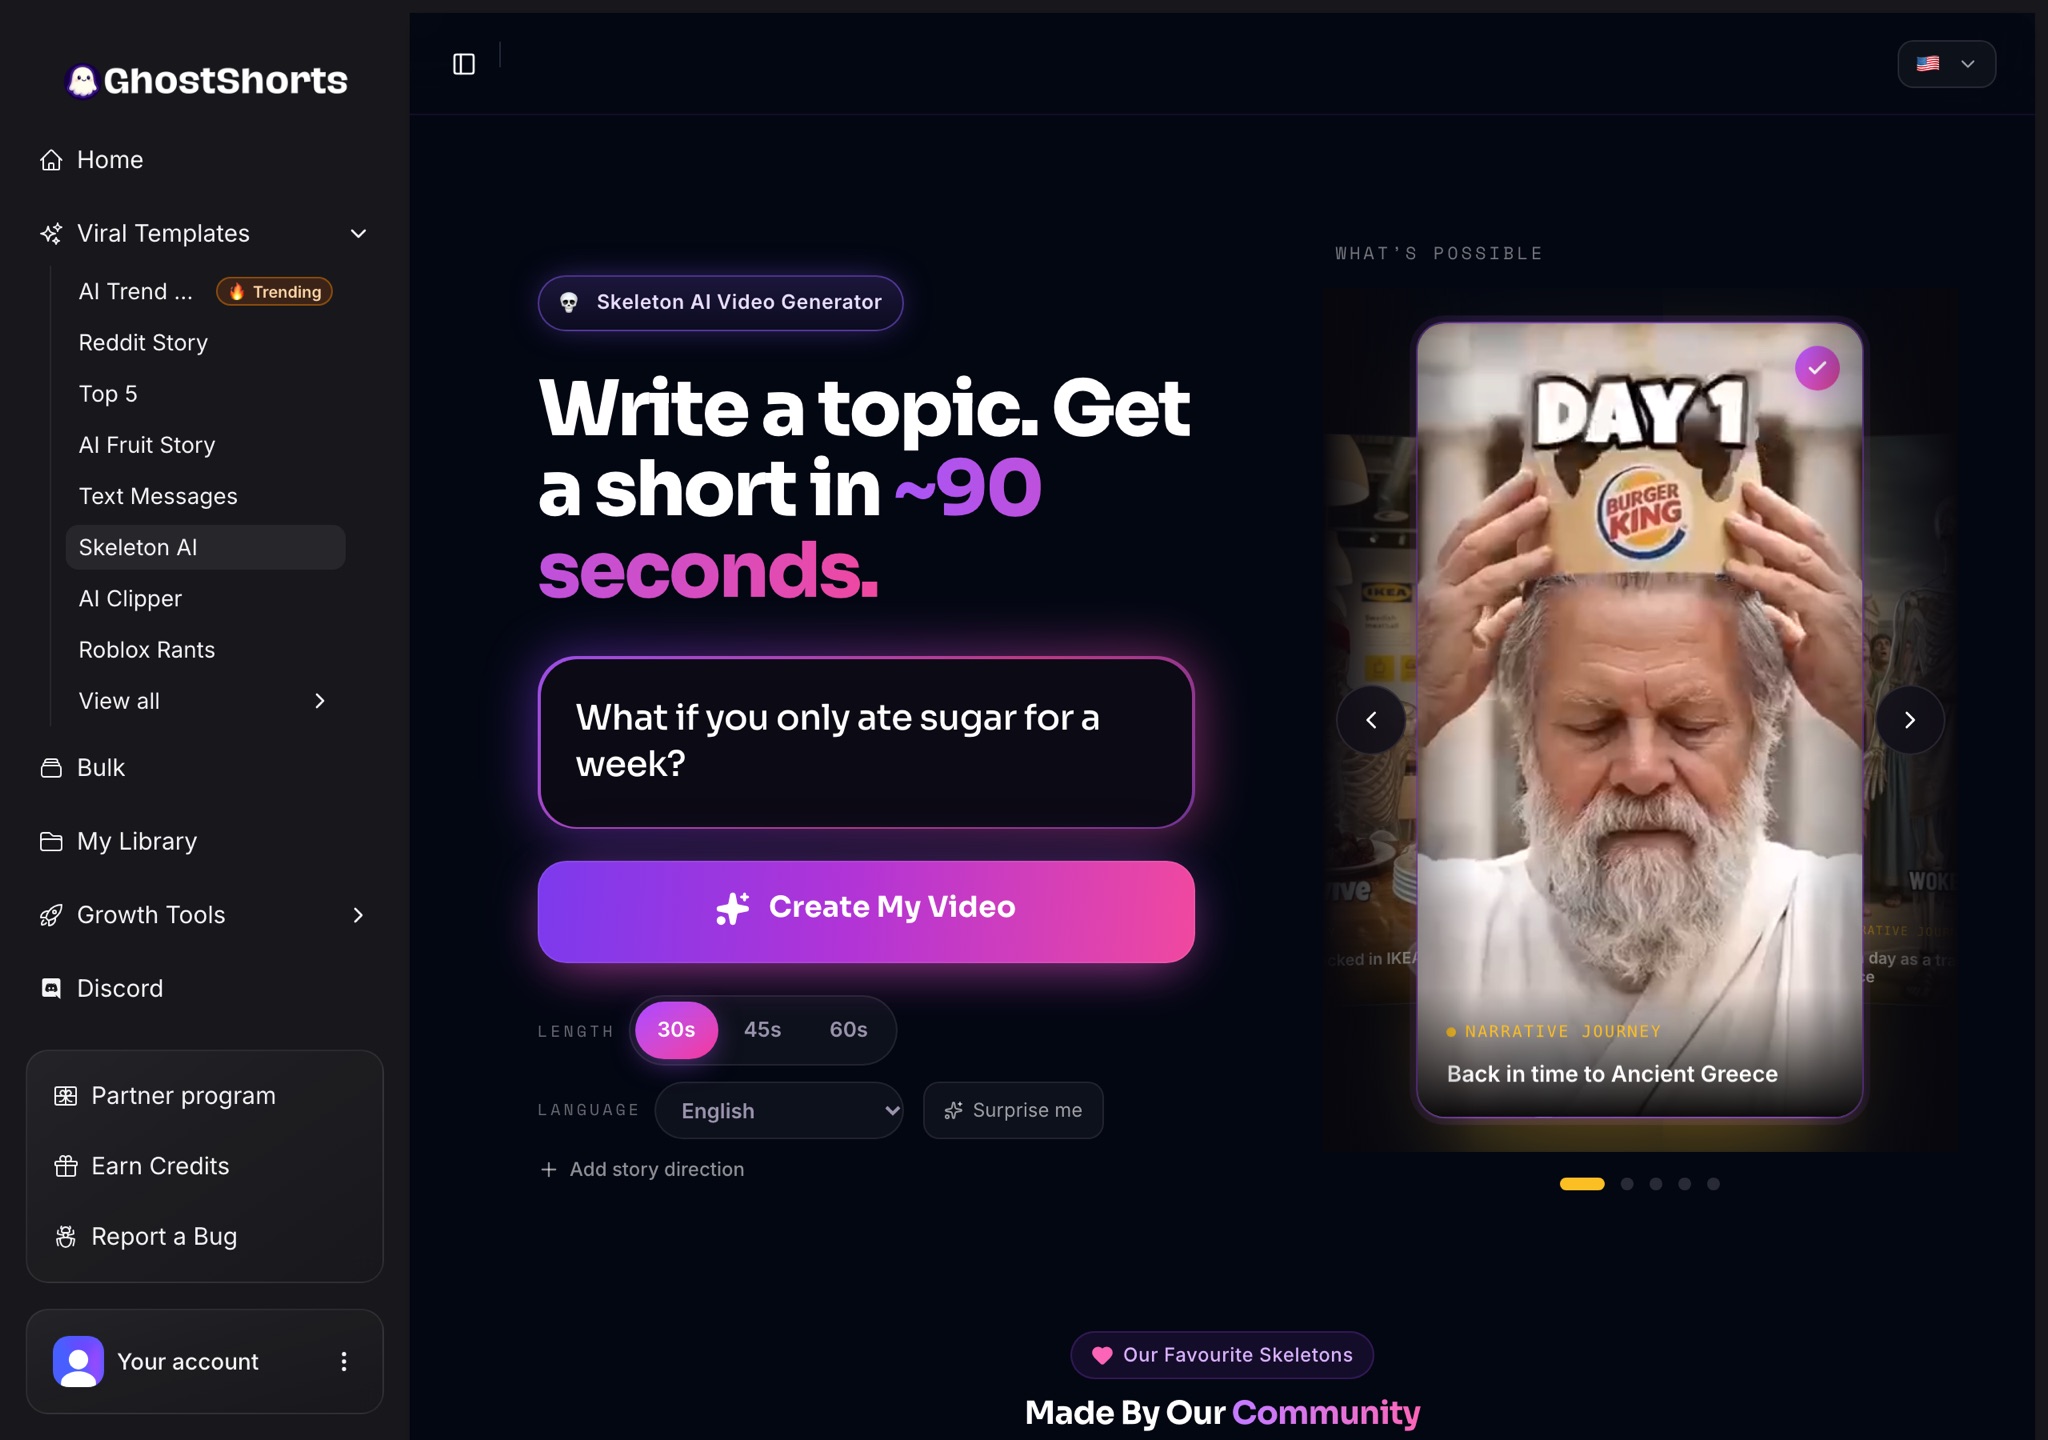This screenshot has width=2048, height=1440.
Task: Go to previous carousel slide
Action: point(1371,720)
